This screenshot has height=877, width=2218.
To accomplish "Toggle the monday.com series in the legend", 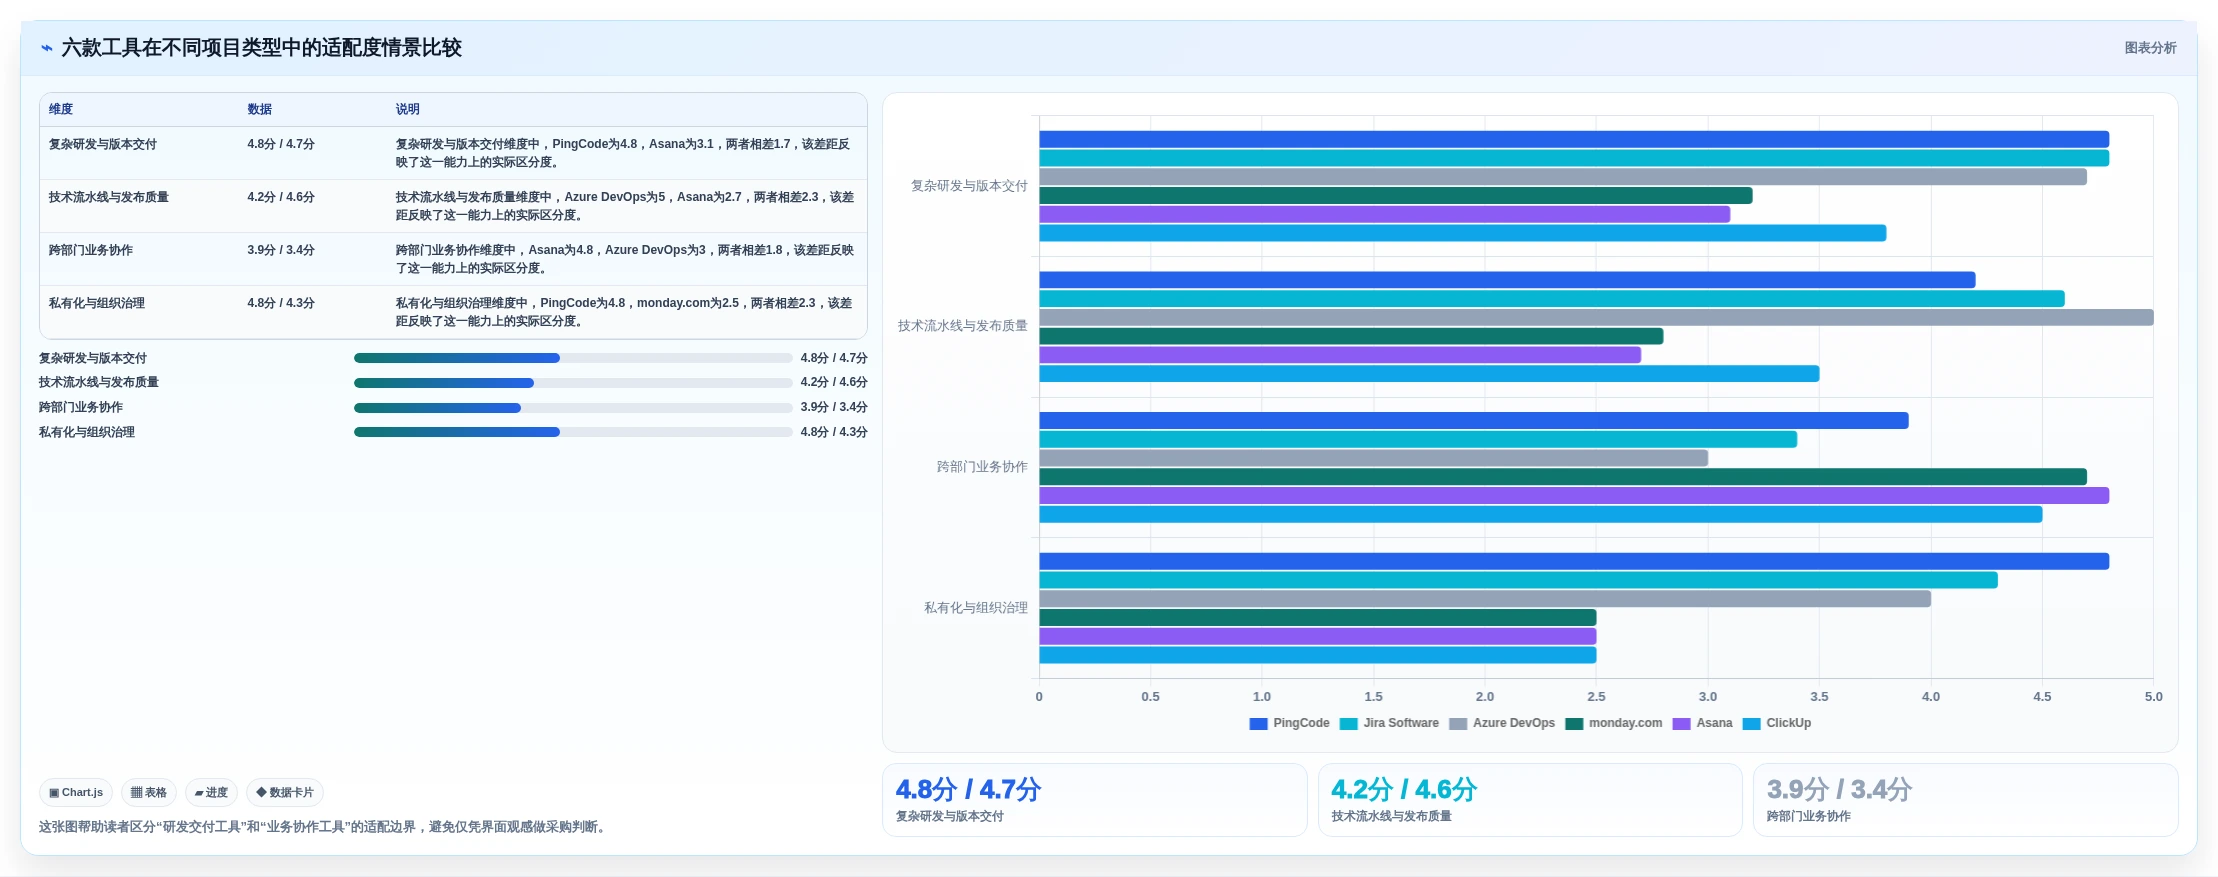I will [1614, 723].
